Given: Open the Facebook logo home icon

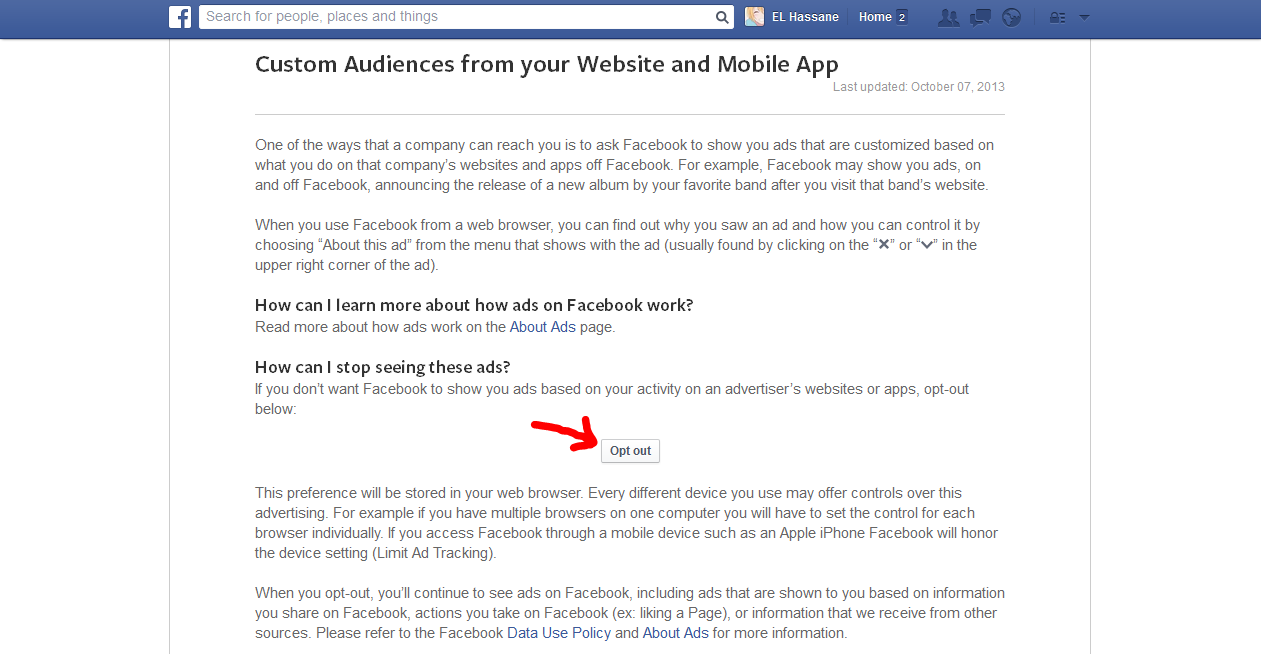Looking at the screenshot, I should click(x=180, y=17).
